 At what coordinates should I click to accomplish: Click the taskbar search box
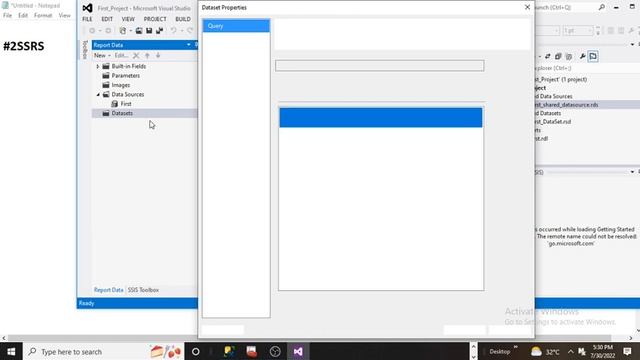point(104,351)
